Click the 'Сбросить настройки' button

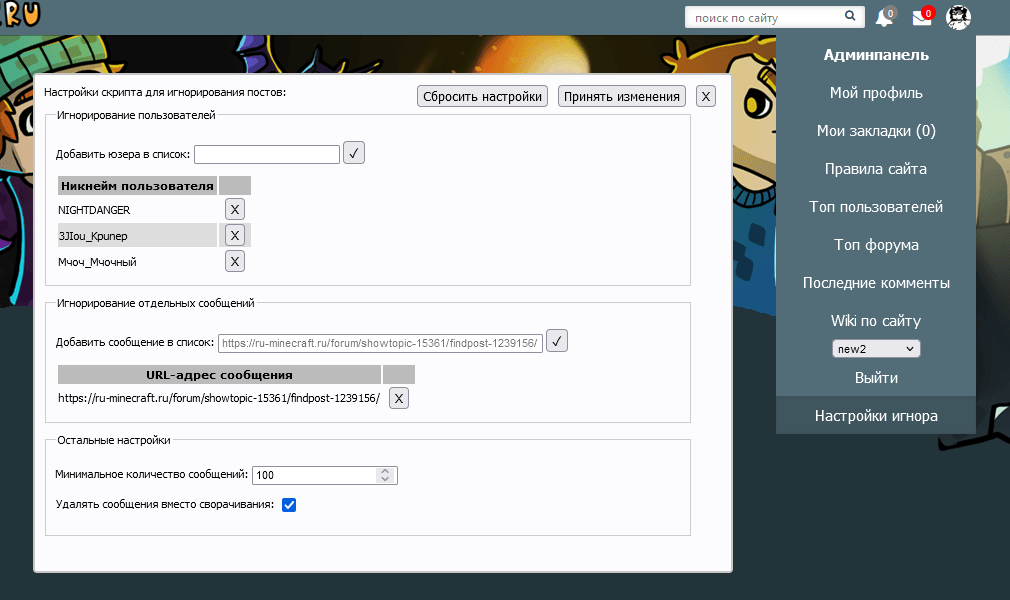pos(482,96)
